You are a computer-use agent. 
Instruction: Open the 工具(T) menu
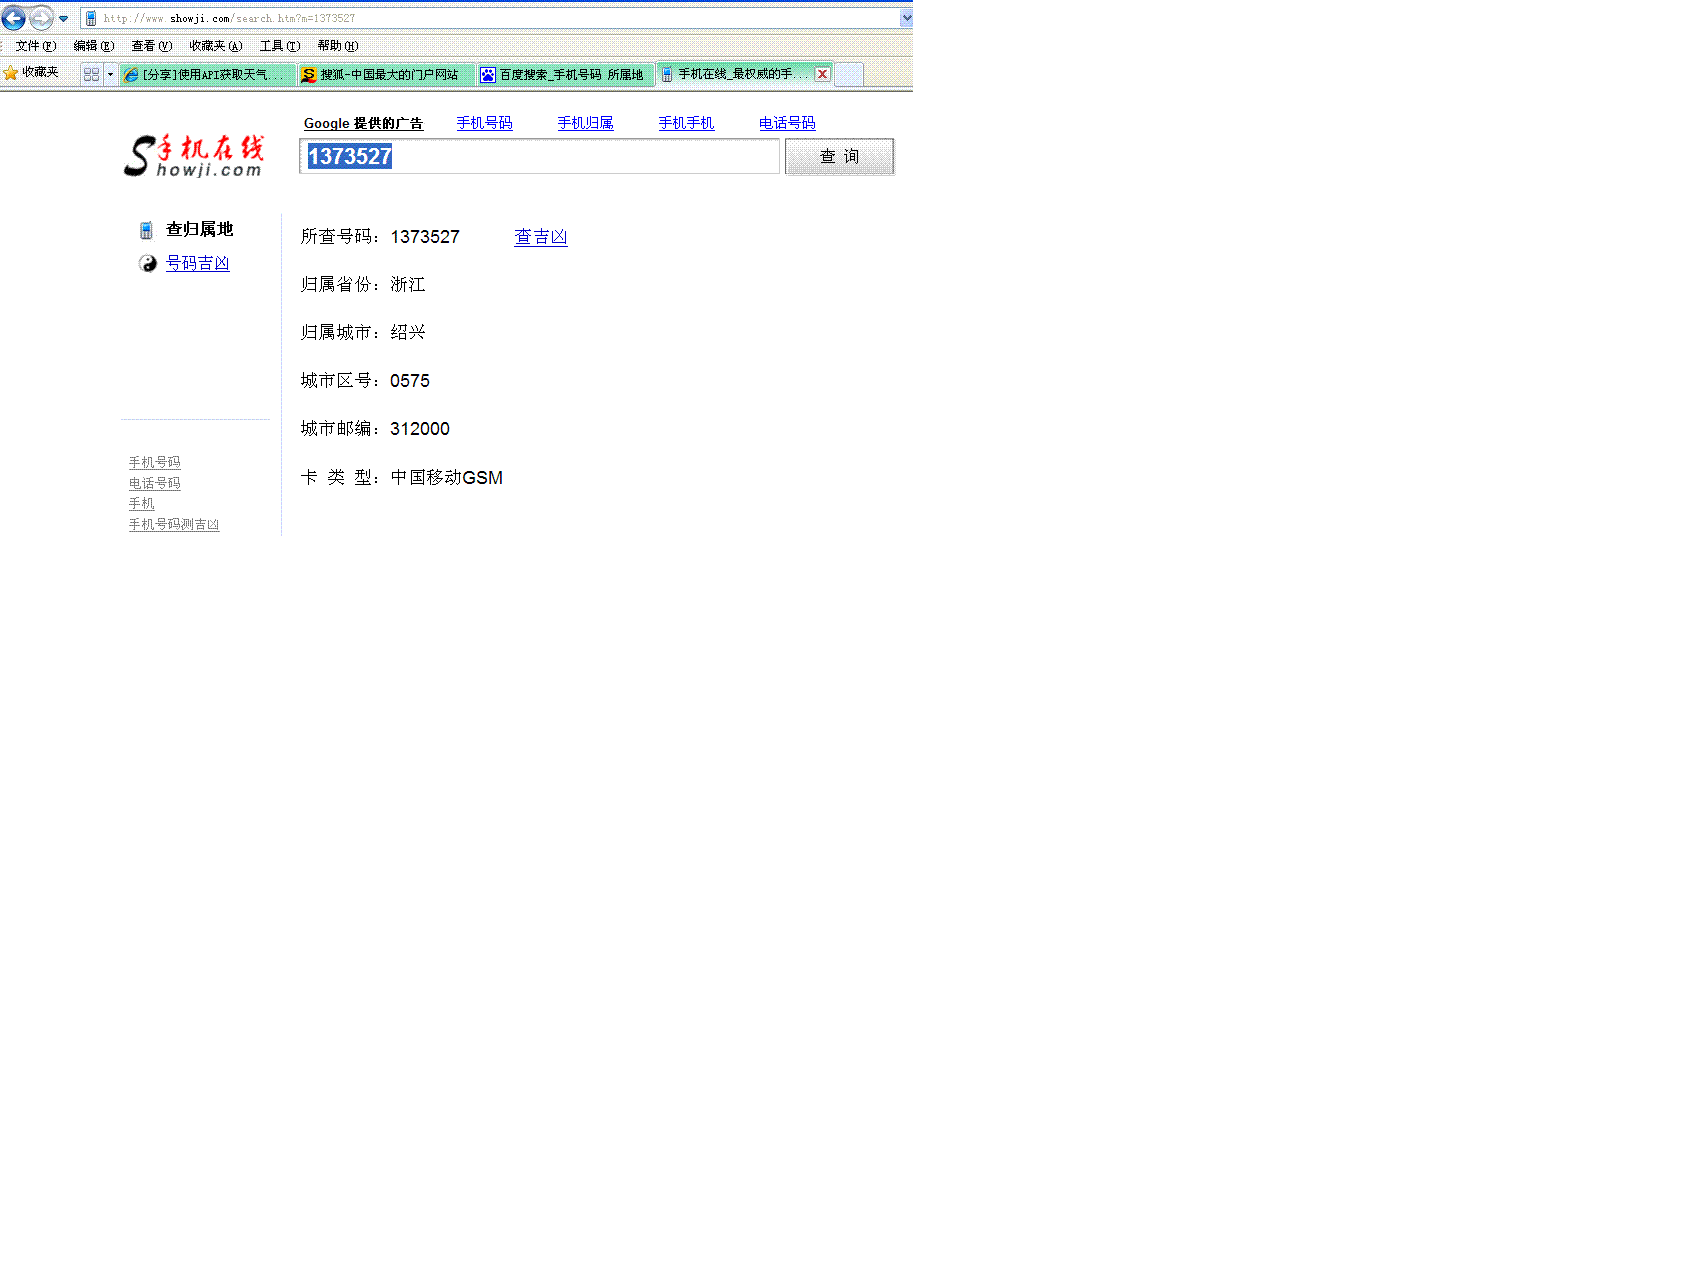[279, 46]
